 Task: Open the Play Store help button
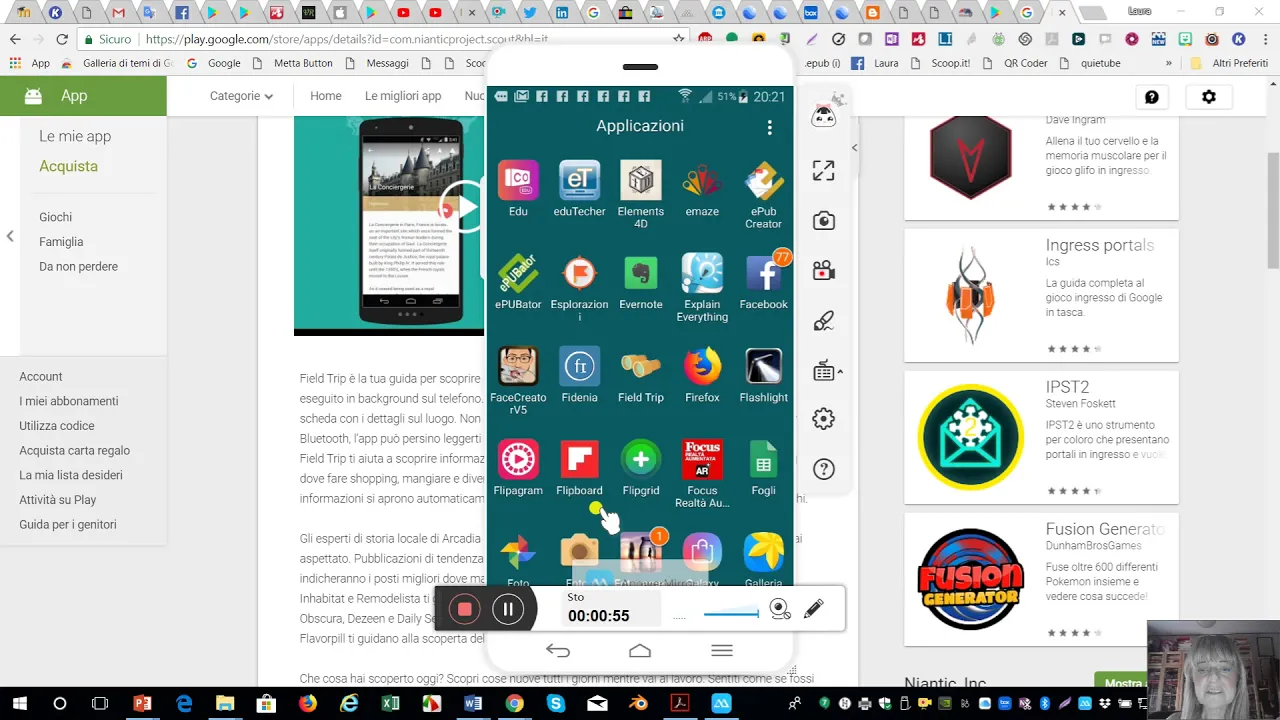[1152, 97]
